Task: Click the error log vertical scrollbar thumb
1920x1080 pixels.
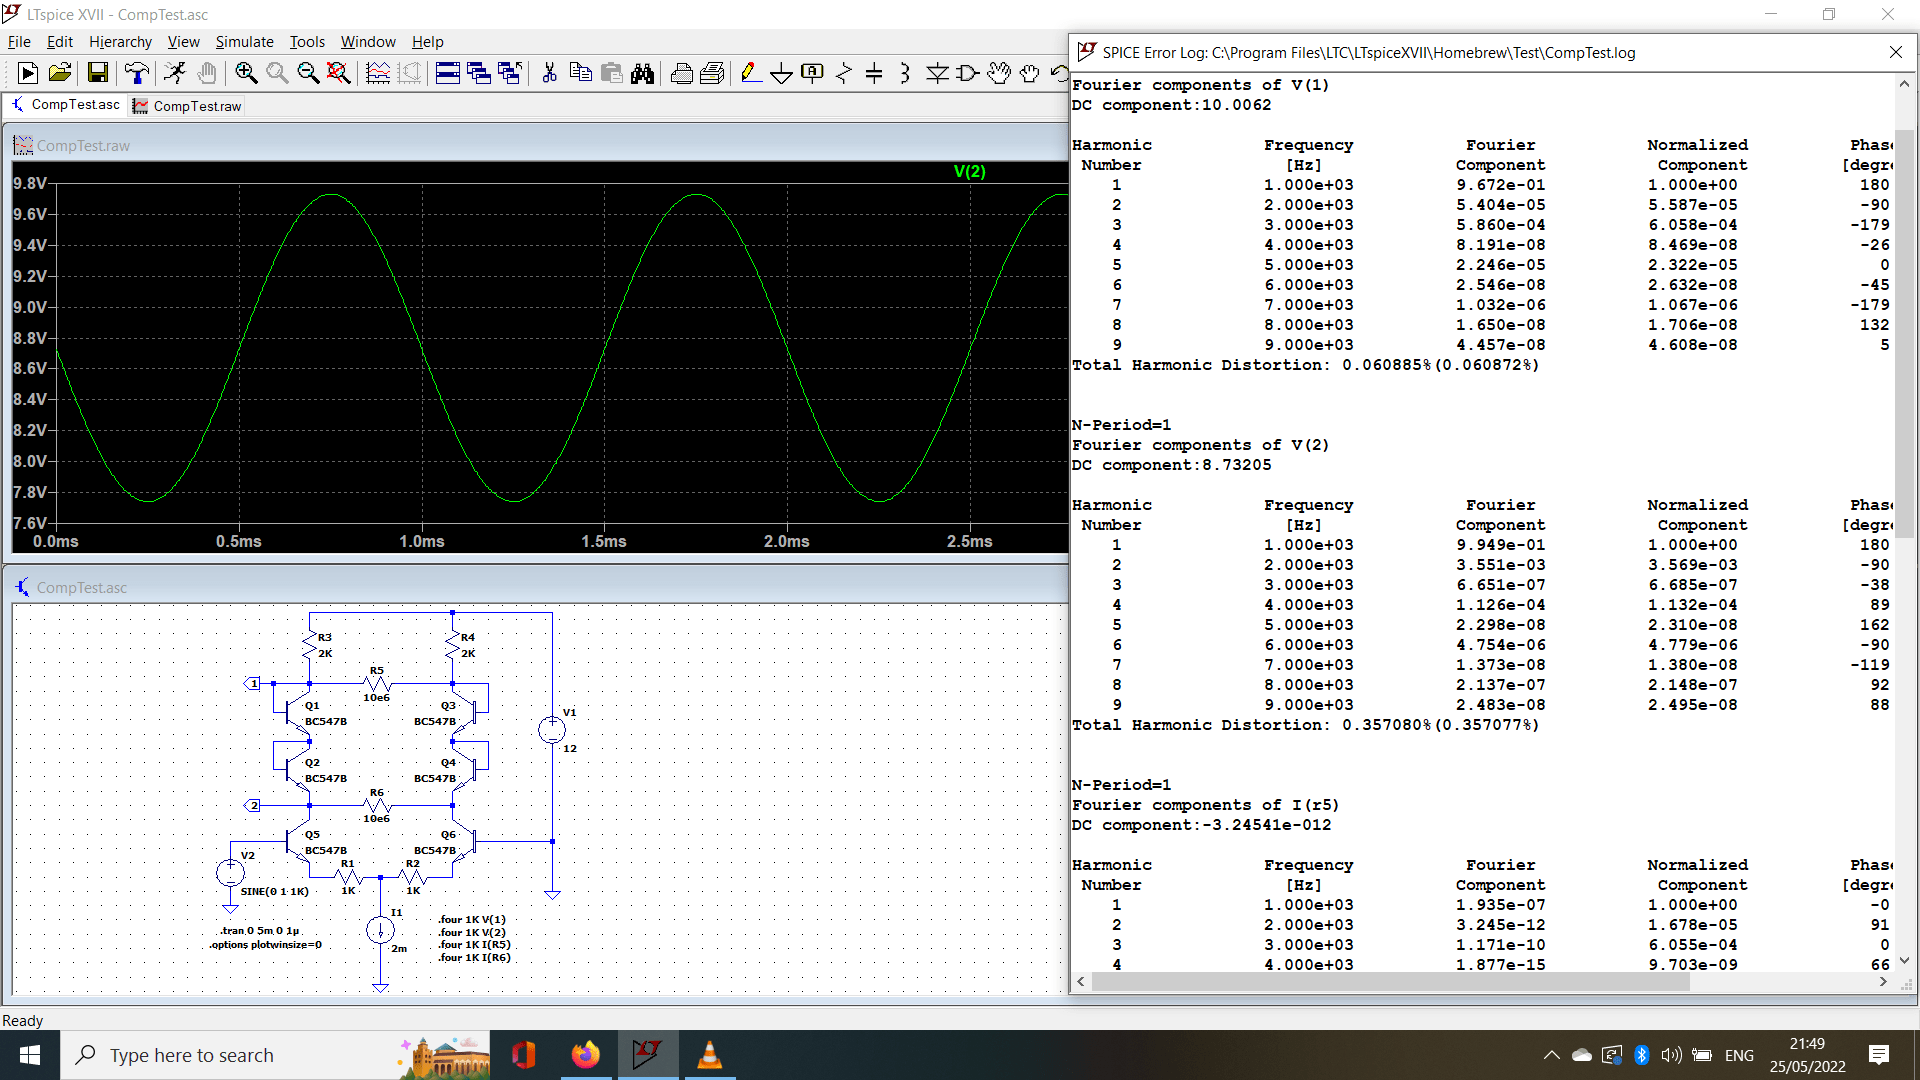Action: pos(1904,335)
